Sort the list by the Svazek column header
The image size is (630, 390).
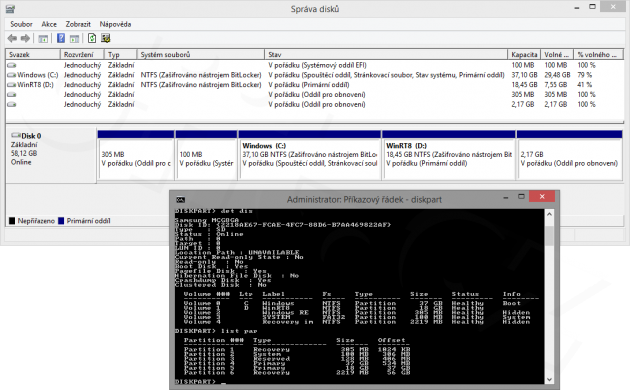click(x=33, y=55)
